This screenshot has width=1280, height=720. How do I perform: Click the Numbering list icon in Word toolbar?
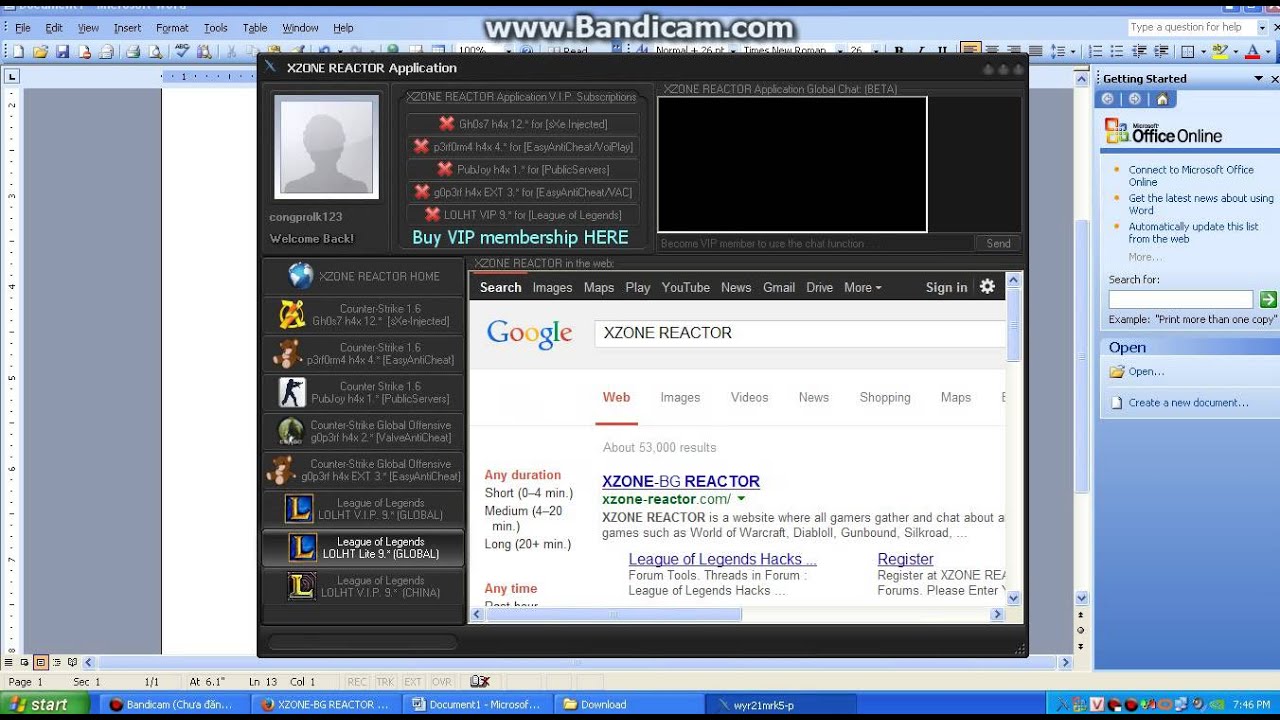tap(1095, 51)
